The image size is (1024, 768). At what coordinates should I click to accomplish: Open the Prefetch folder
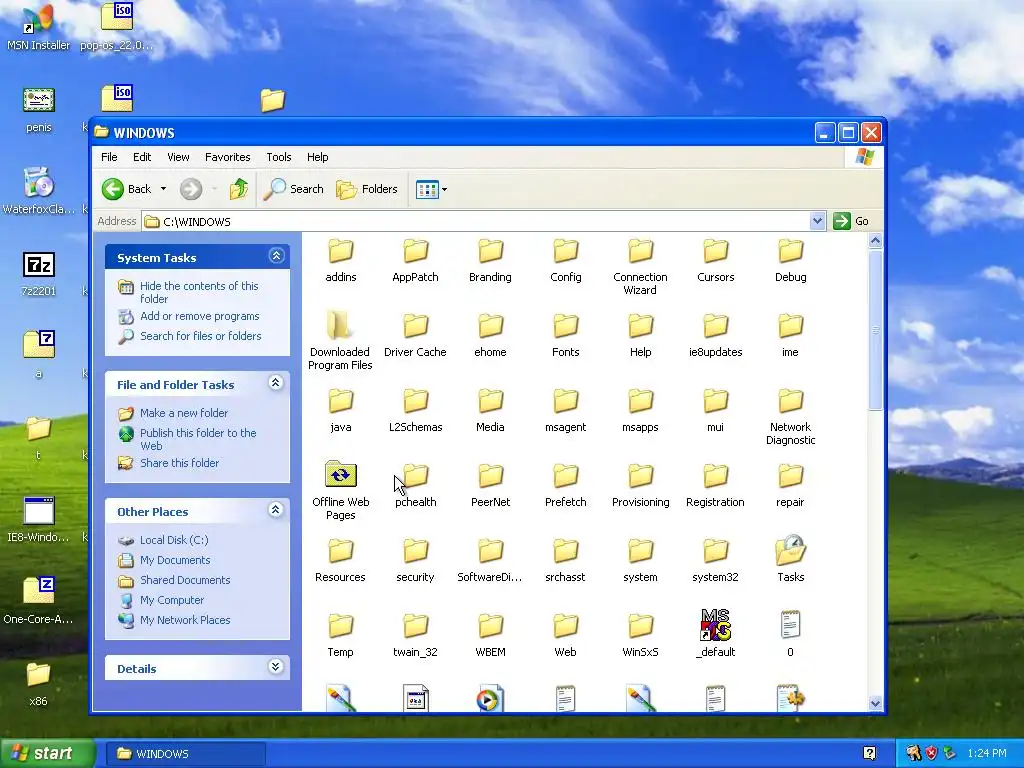[566, 486]
